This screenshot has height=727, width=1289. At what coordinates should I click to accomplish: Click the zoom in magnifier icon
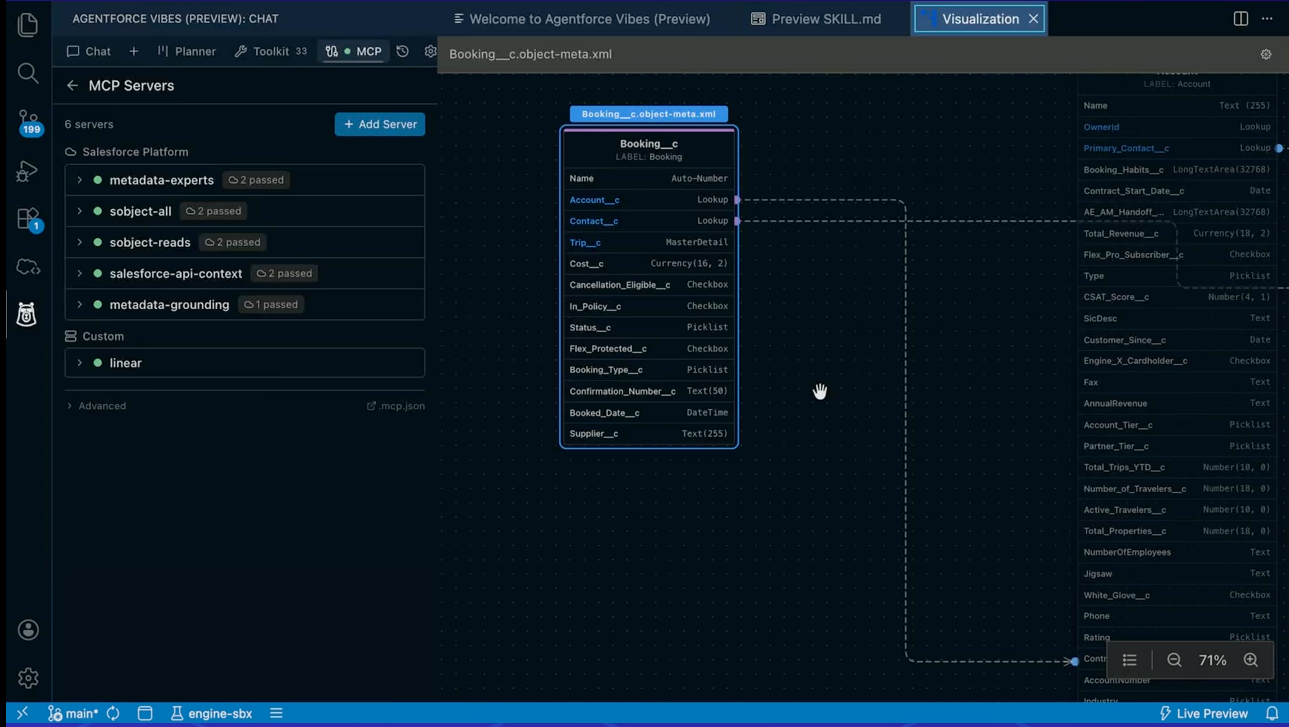(1250, 660)
